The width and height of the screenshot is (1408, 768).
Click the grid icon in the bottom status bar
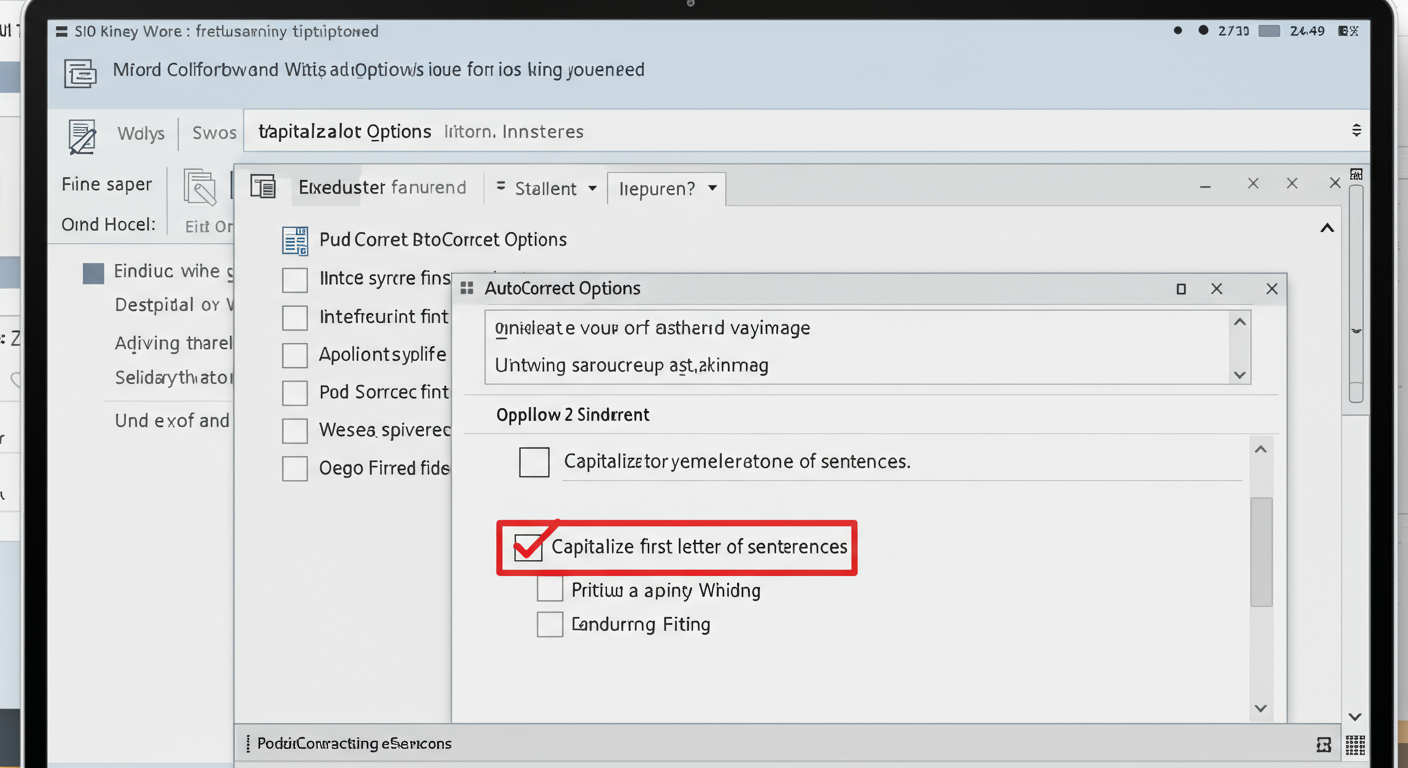(x=1355, y=745)
